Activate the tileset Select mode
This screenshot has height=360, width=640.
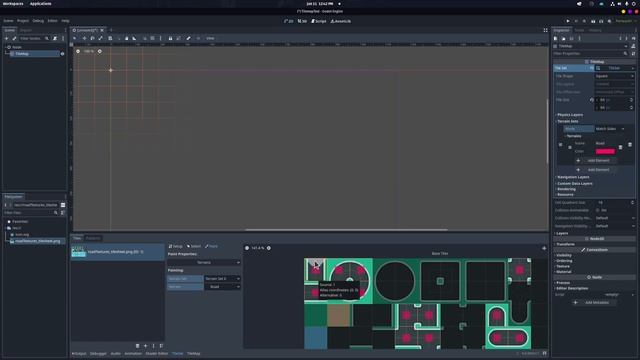click(x=194, y=246)
